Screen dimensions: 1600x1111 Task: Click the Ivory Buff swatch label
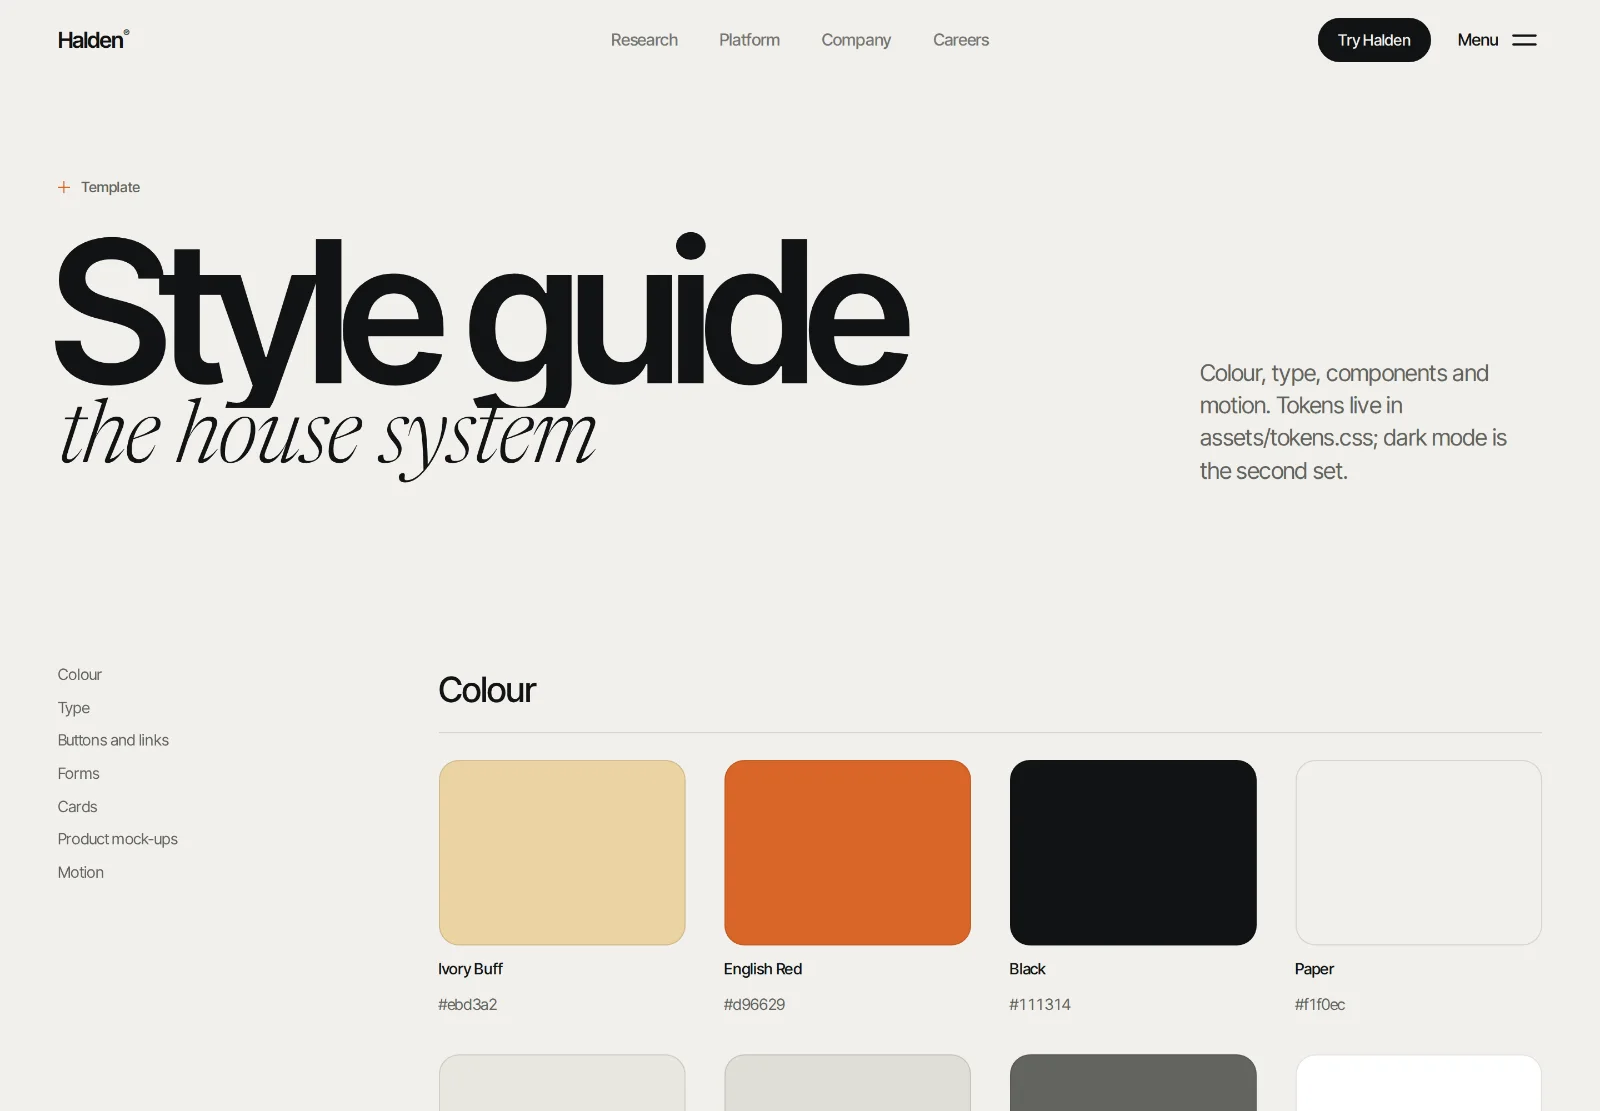coord(471,969)
